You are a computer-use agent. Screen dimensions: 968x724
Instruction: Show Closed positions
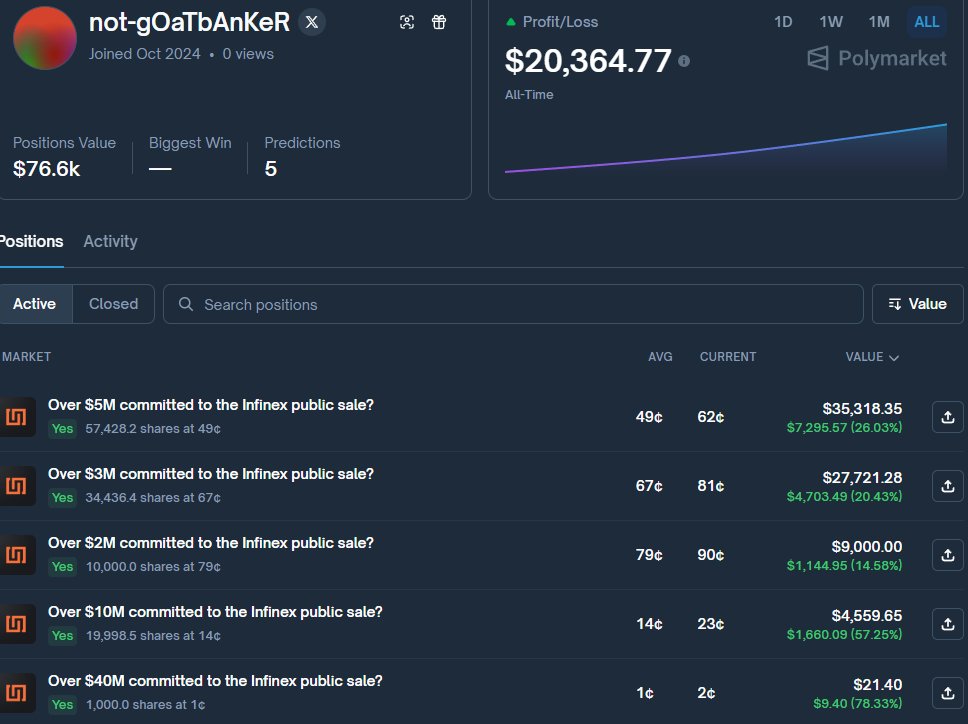[114, 304]
